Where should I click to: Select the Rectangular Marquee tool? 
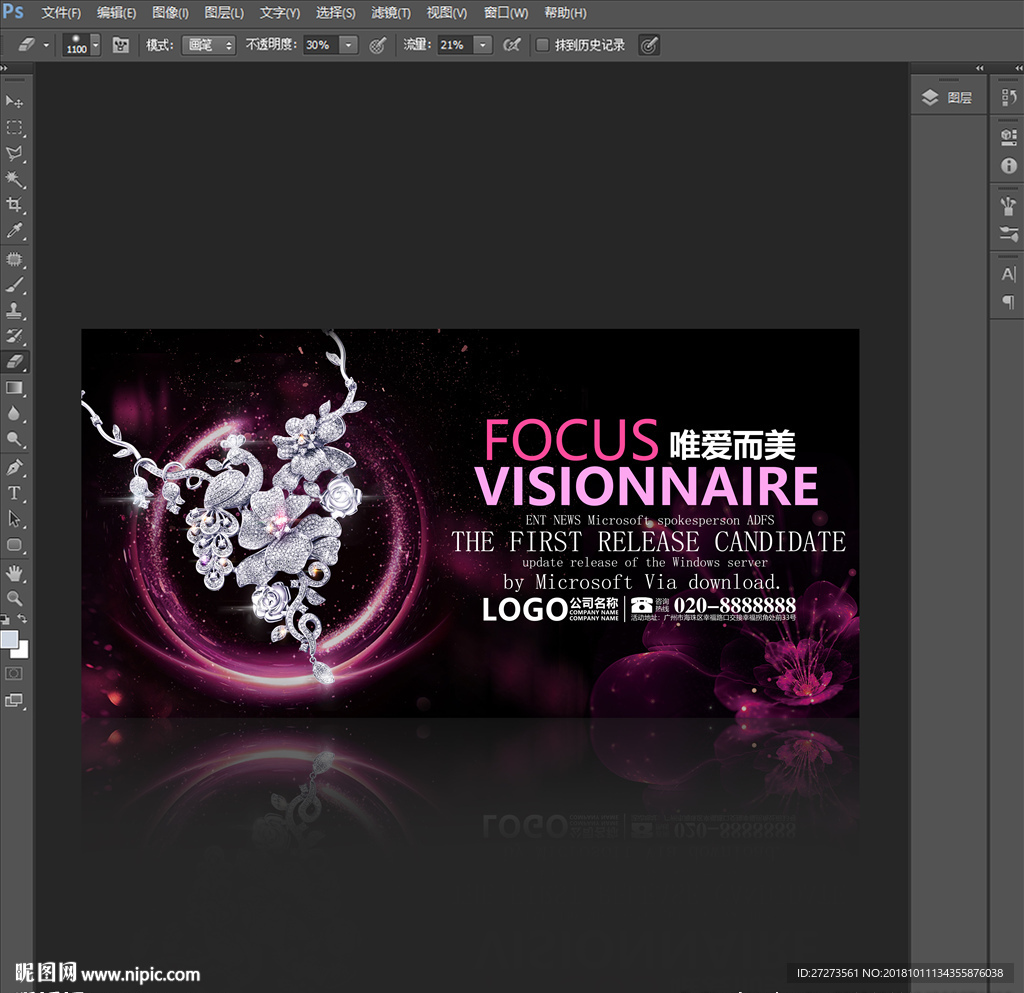pyautogui.click(x=14, y=127)
